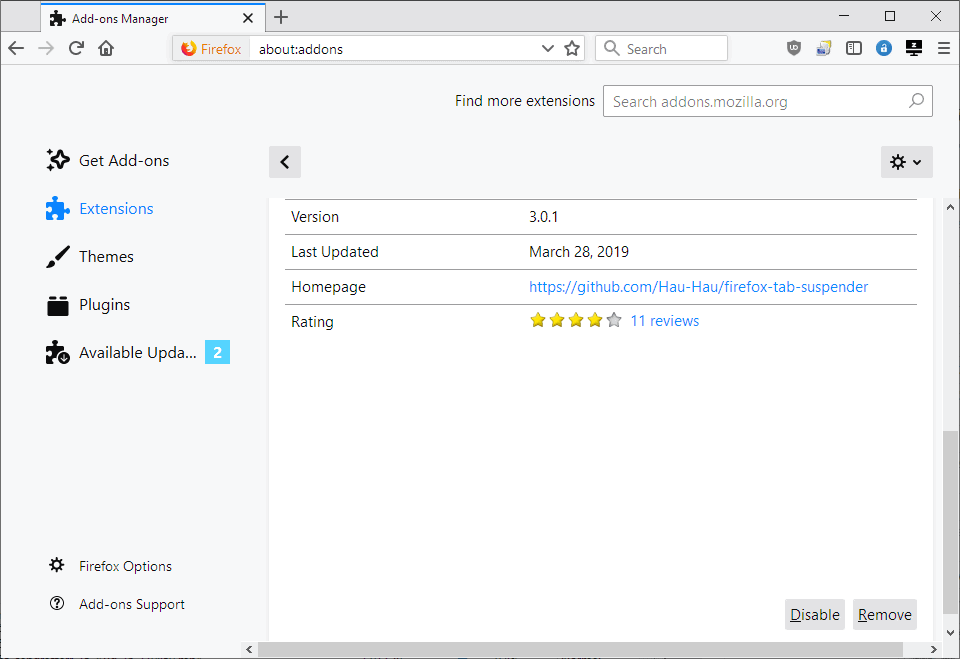This screenshot has width=960, height=659.
Task: Open the gear tools dropdown for add-ons
Action: pyautogui.click(x=906, y=162)
